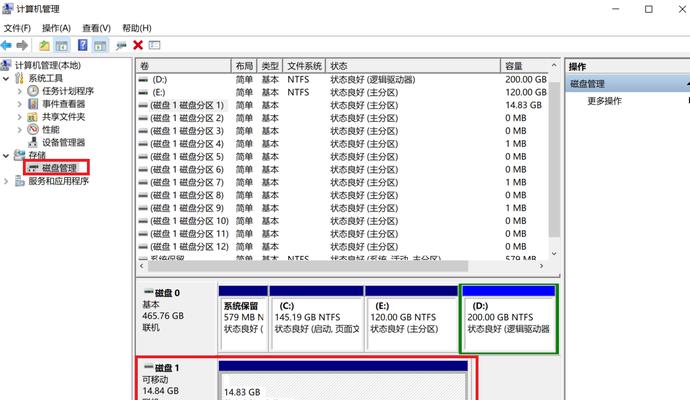Open 事件查看器 tree item
This screenshot has width=690, height=400.
click(x=63, y=104)
